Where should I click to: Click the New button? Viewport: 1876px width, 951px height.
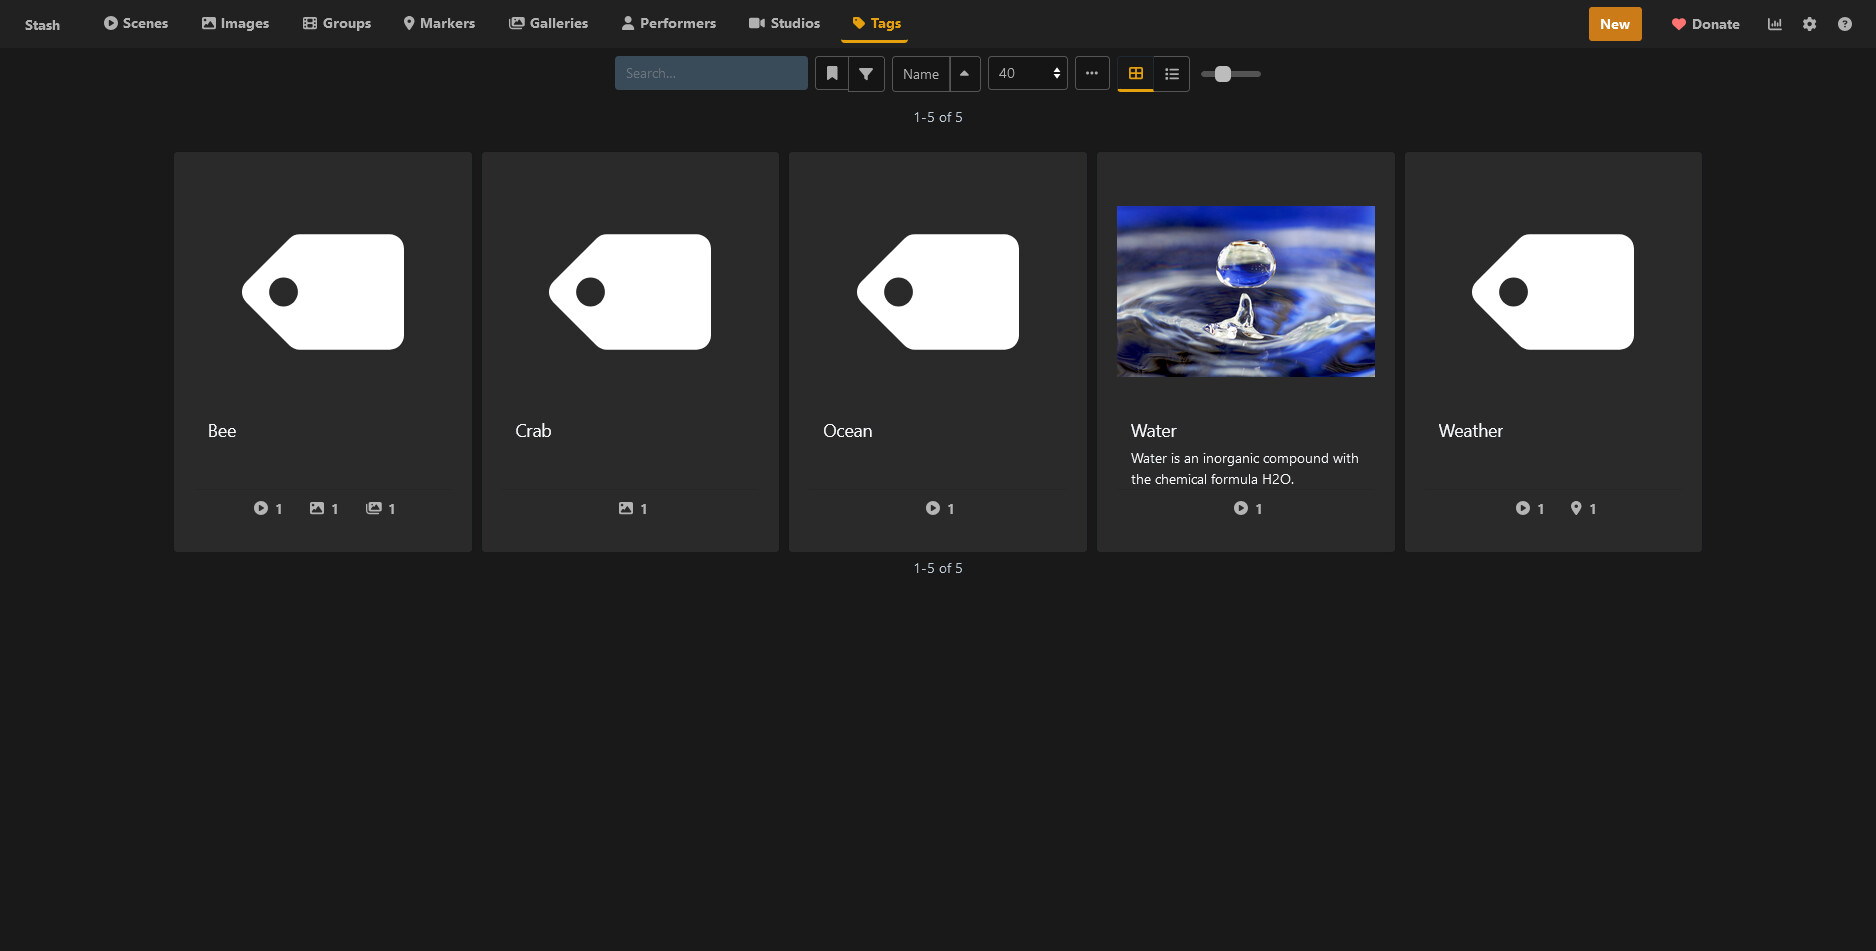click(1615, 24)
